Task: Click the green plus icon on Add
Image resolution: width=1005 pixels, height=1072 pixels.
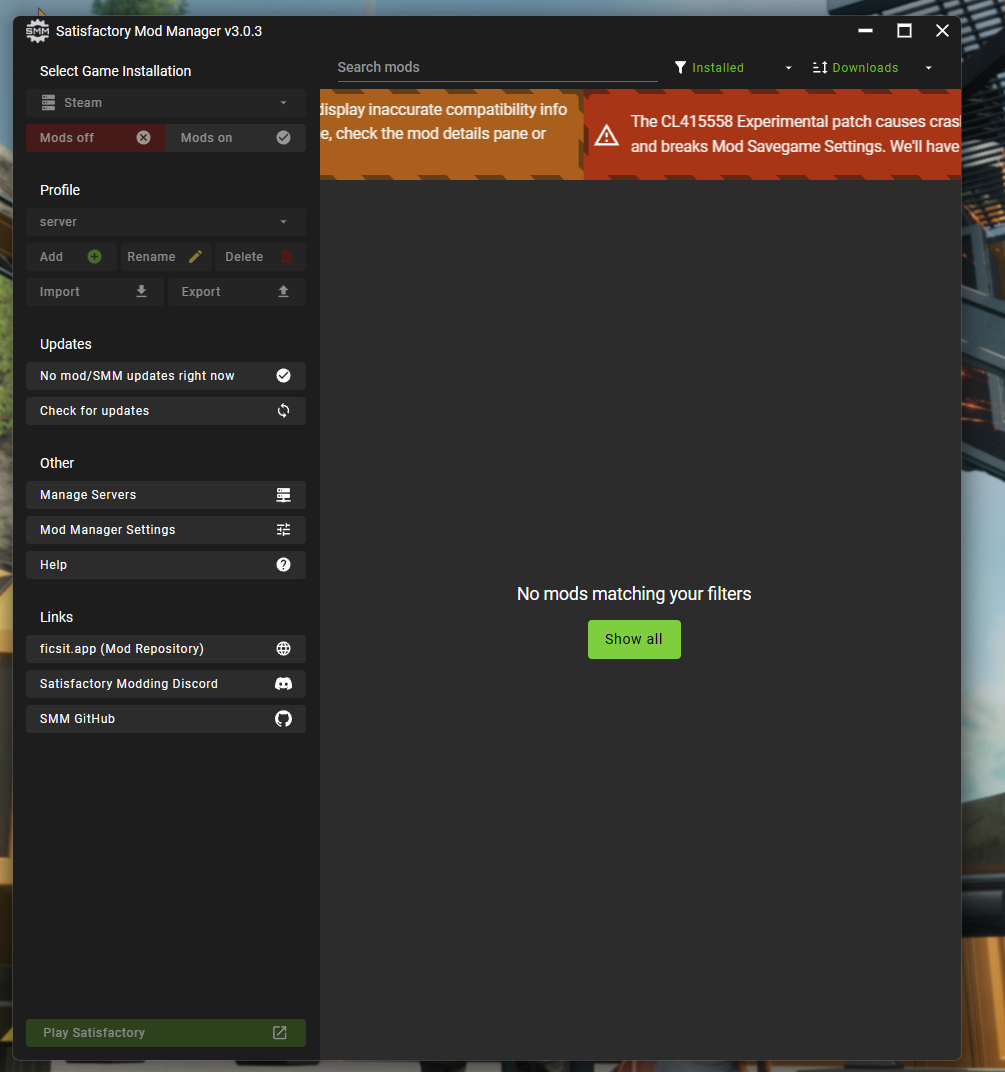Action: 94,256
